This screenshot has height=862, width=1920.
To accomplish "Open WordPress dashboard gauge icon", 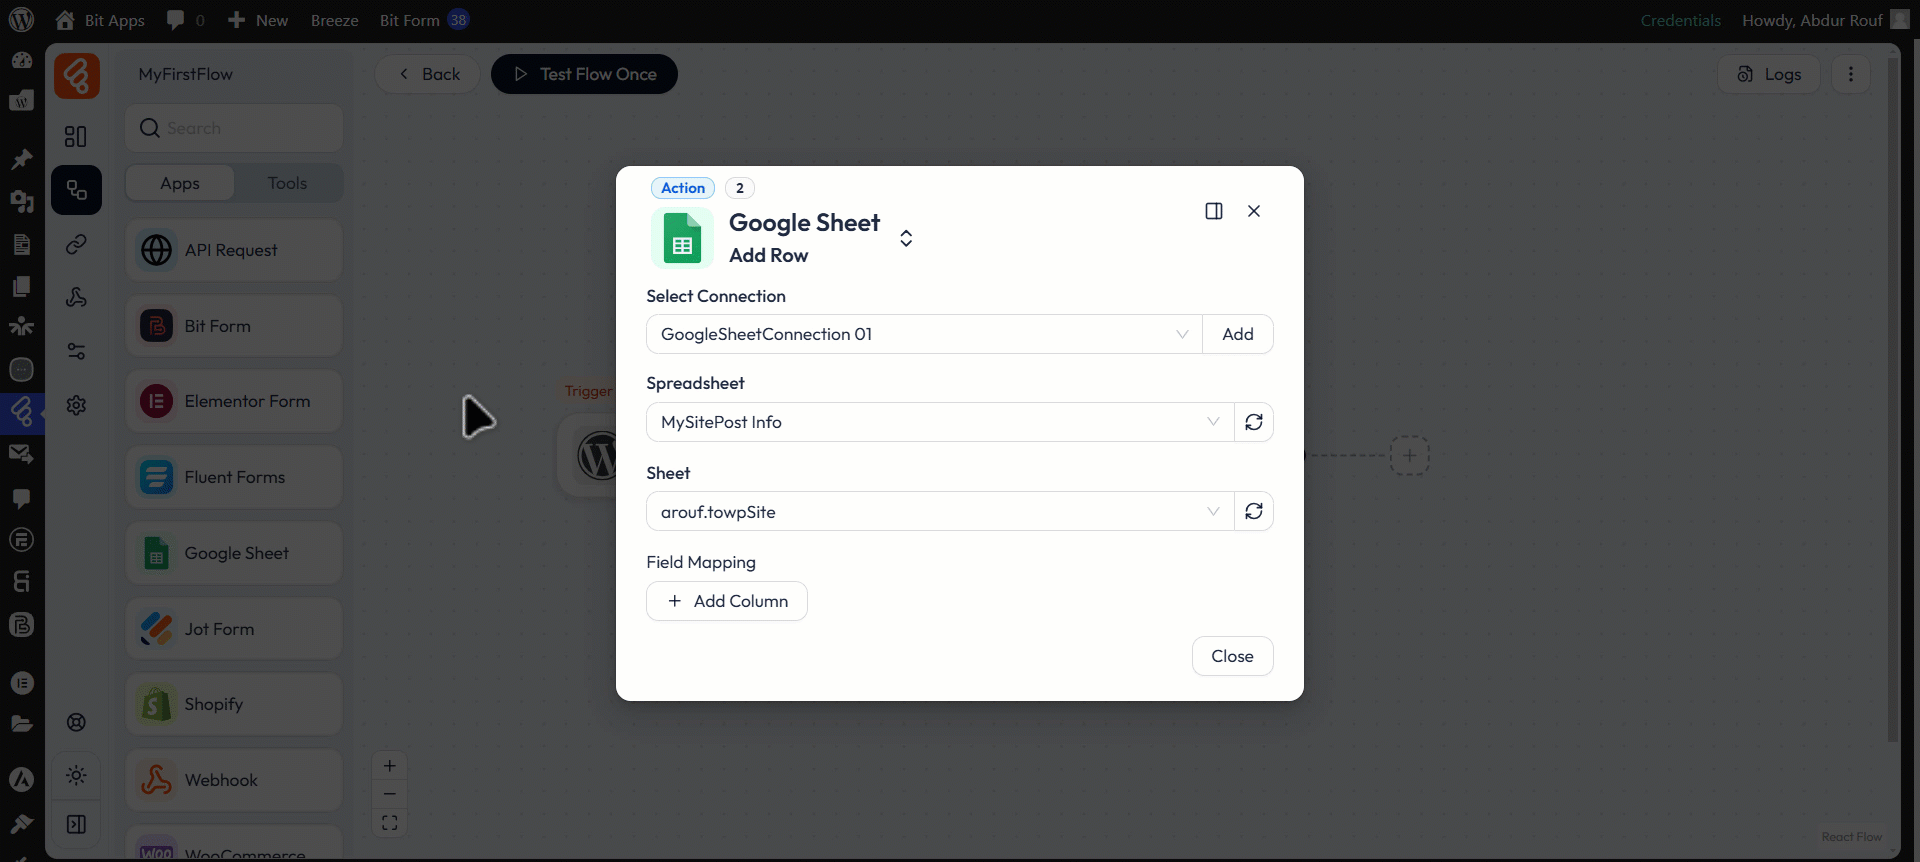I will 21,60.
